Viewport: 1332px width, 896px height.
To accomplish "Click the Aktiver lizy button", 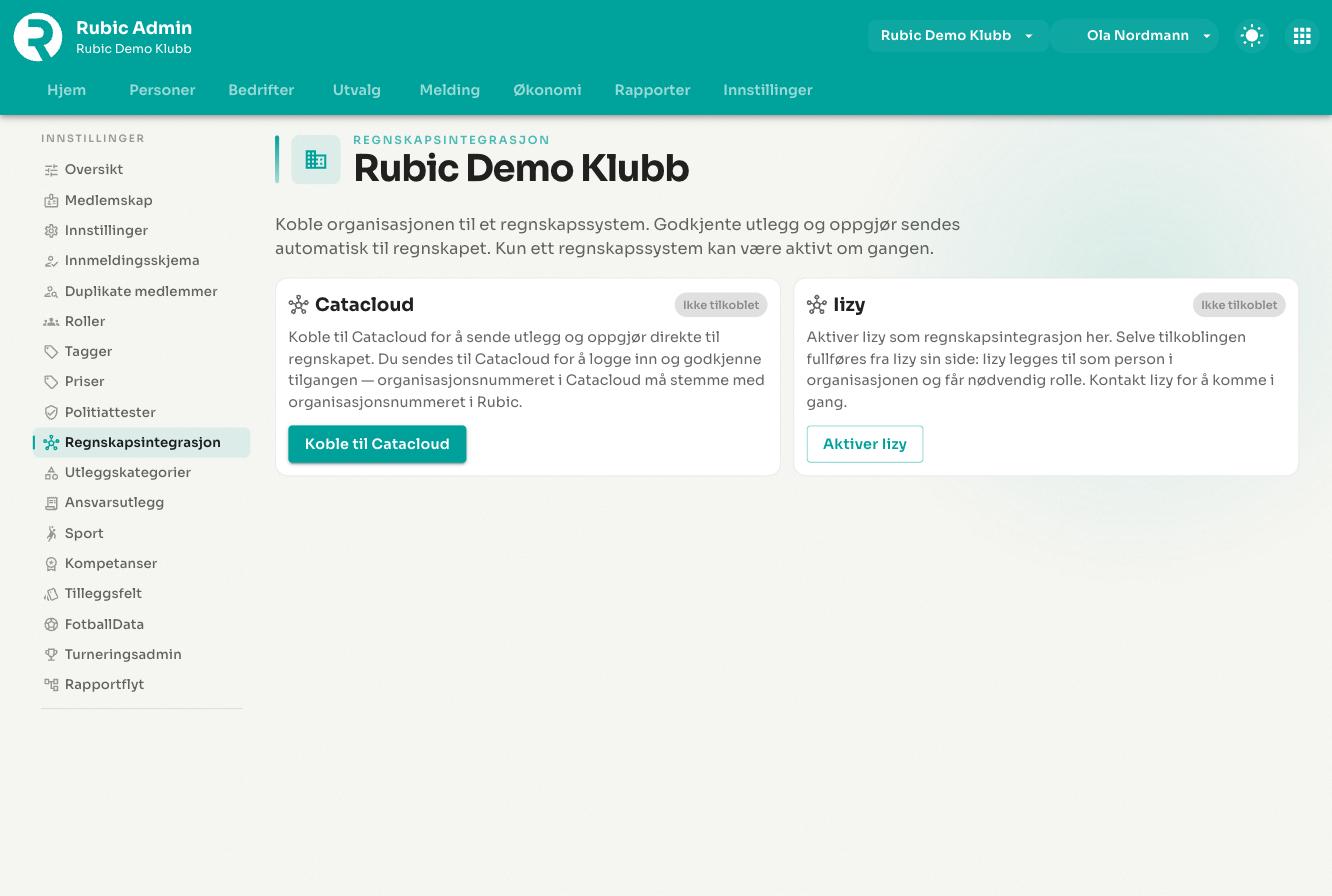I will coord(865,444).
